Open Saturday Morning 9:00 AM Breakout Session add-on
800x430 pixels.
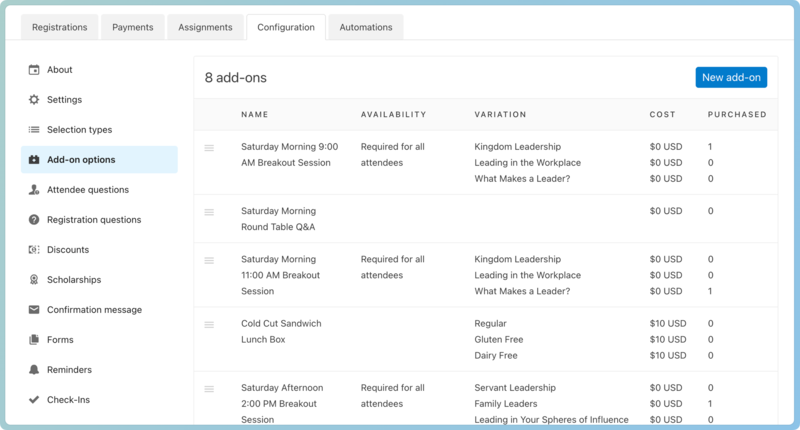pos(289,154)
